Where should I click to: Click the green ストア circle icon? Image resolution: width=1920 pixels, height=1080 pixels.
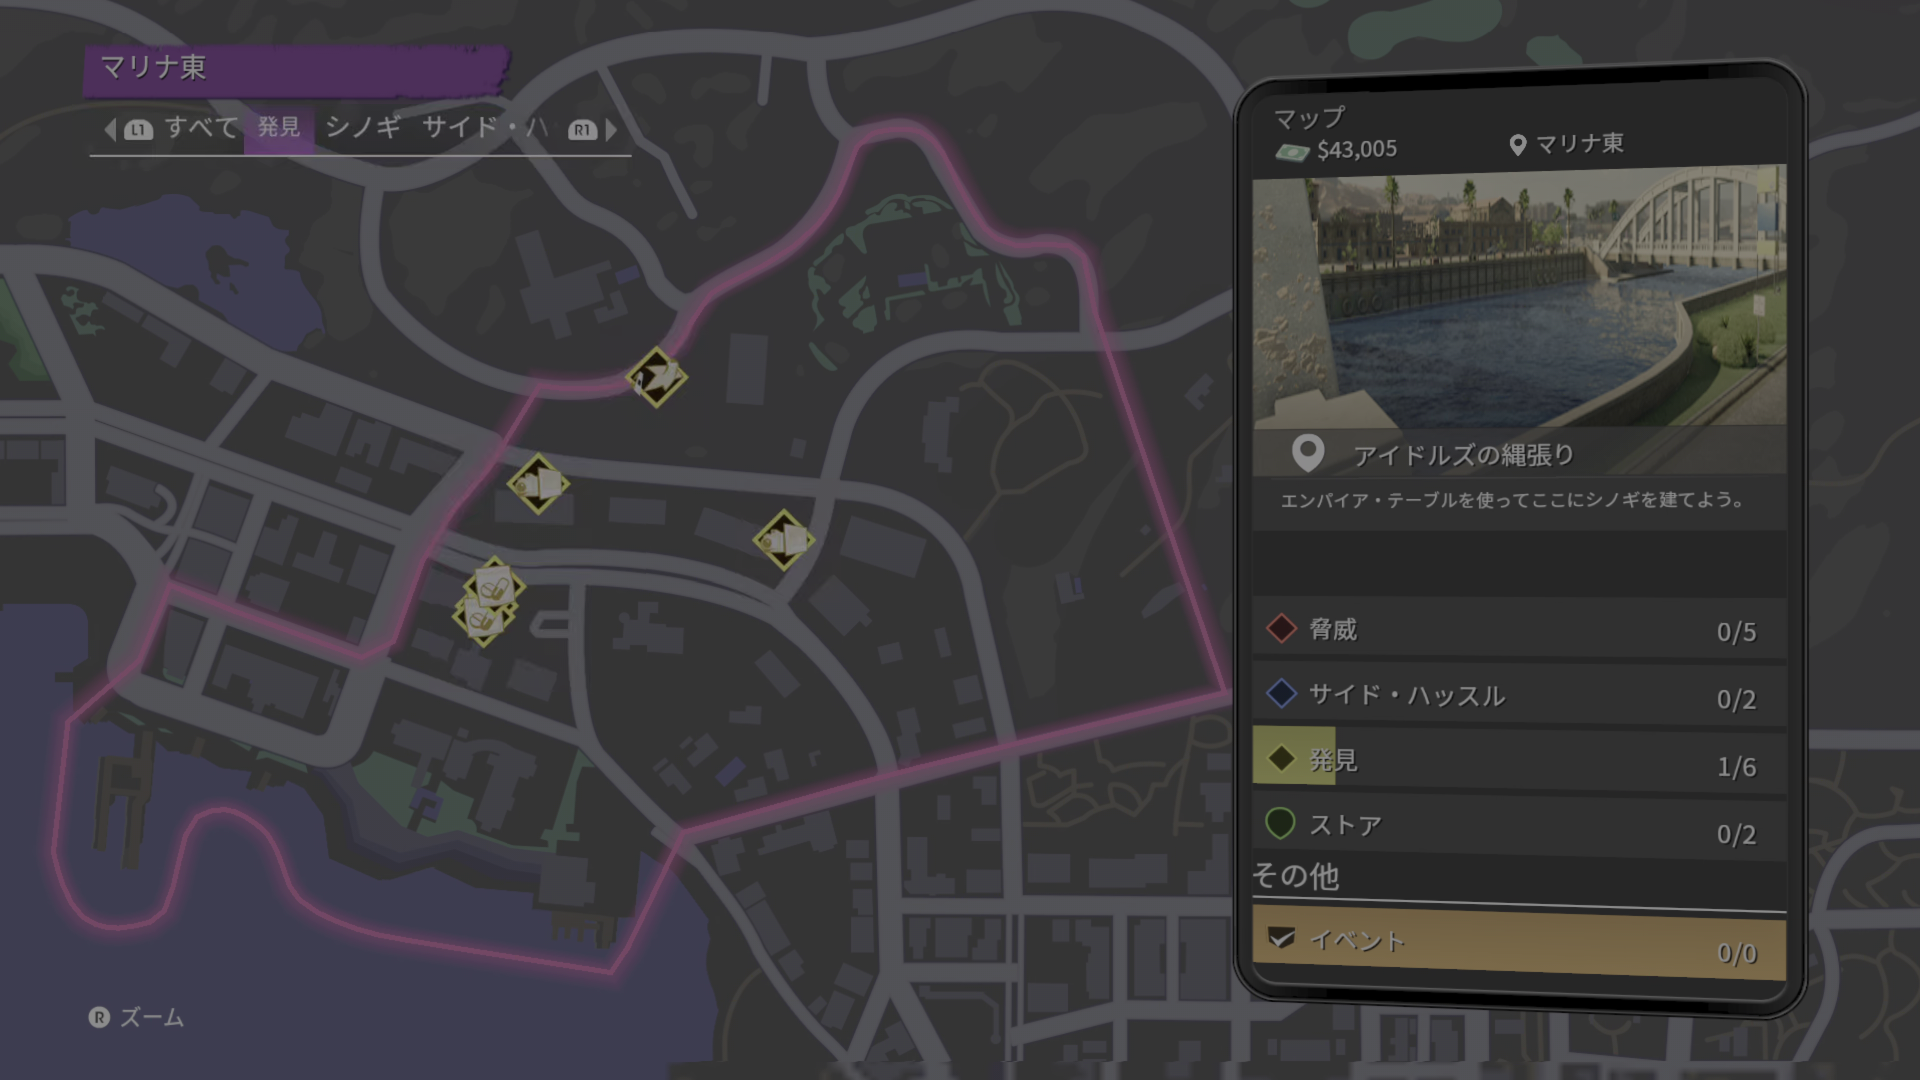pyautogui.click(x=1281, y=823)
